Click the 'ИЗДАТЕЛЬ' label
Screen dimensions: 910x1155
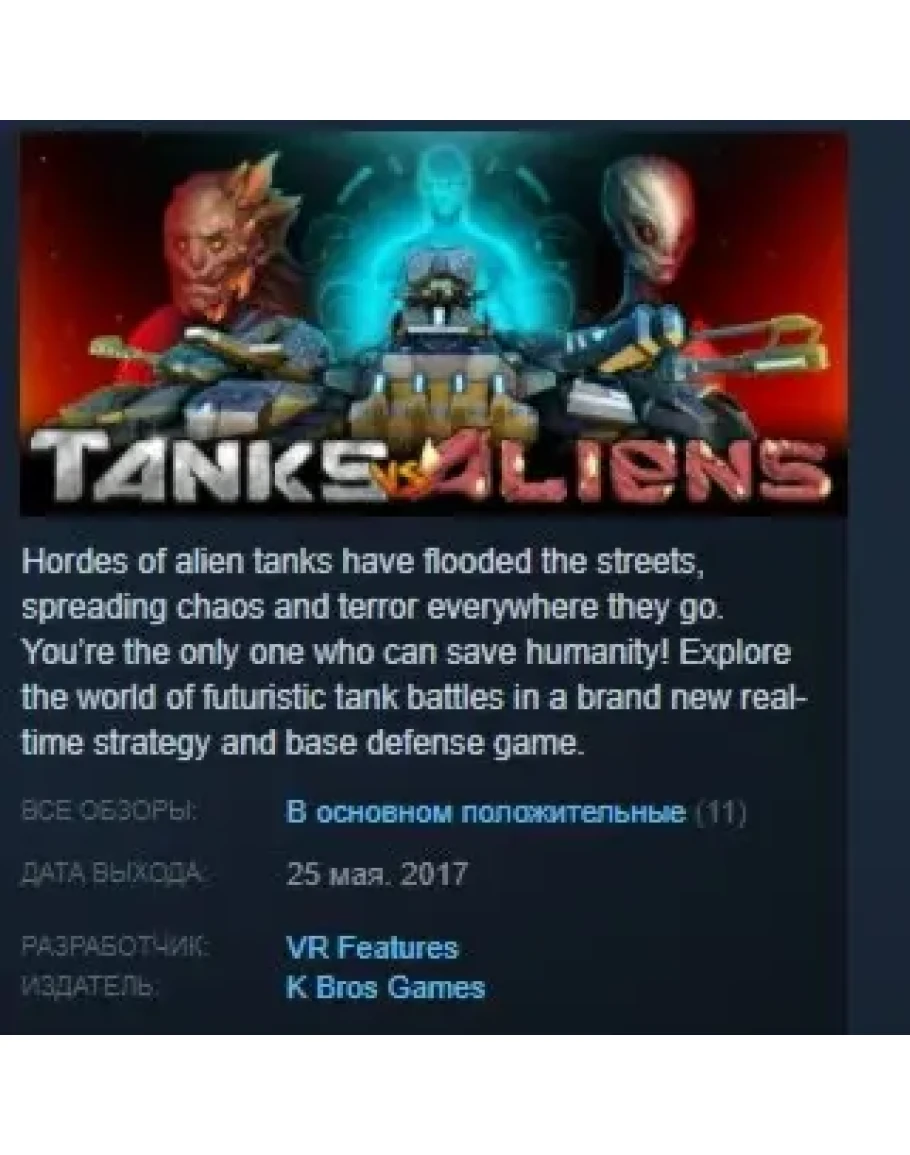pyautogui.click(x=89, y=986)
